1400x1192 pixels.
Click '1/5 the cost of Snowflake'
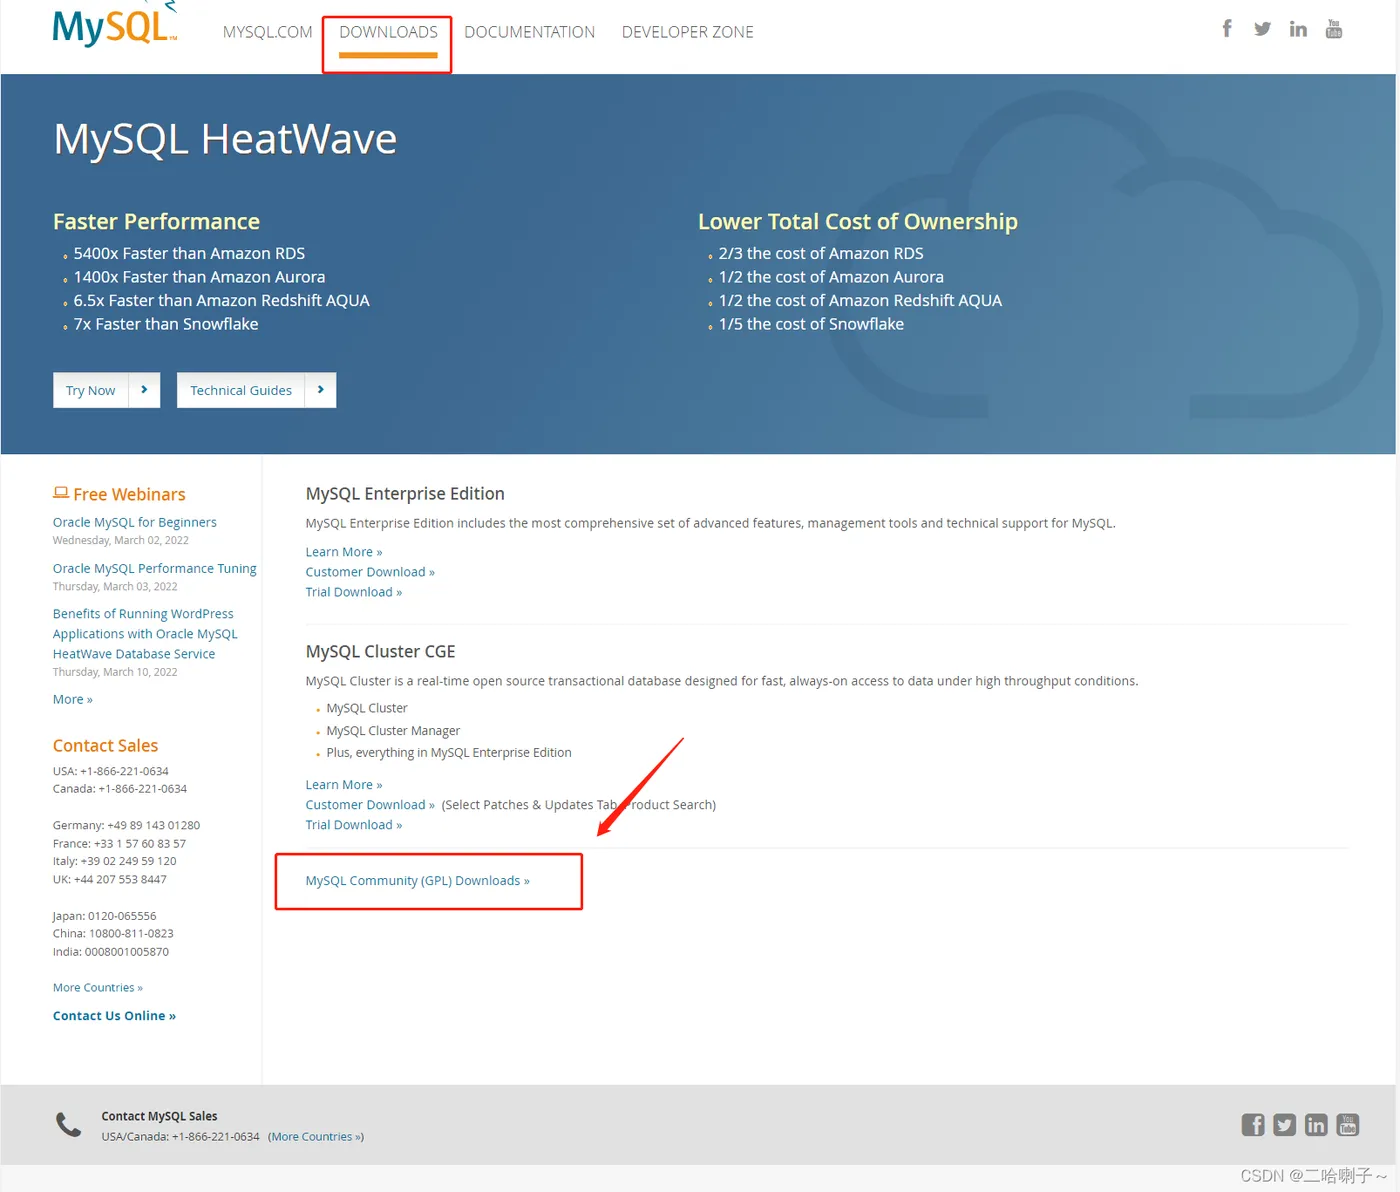click(811, 324)
